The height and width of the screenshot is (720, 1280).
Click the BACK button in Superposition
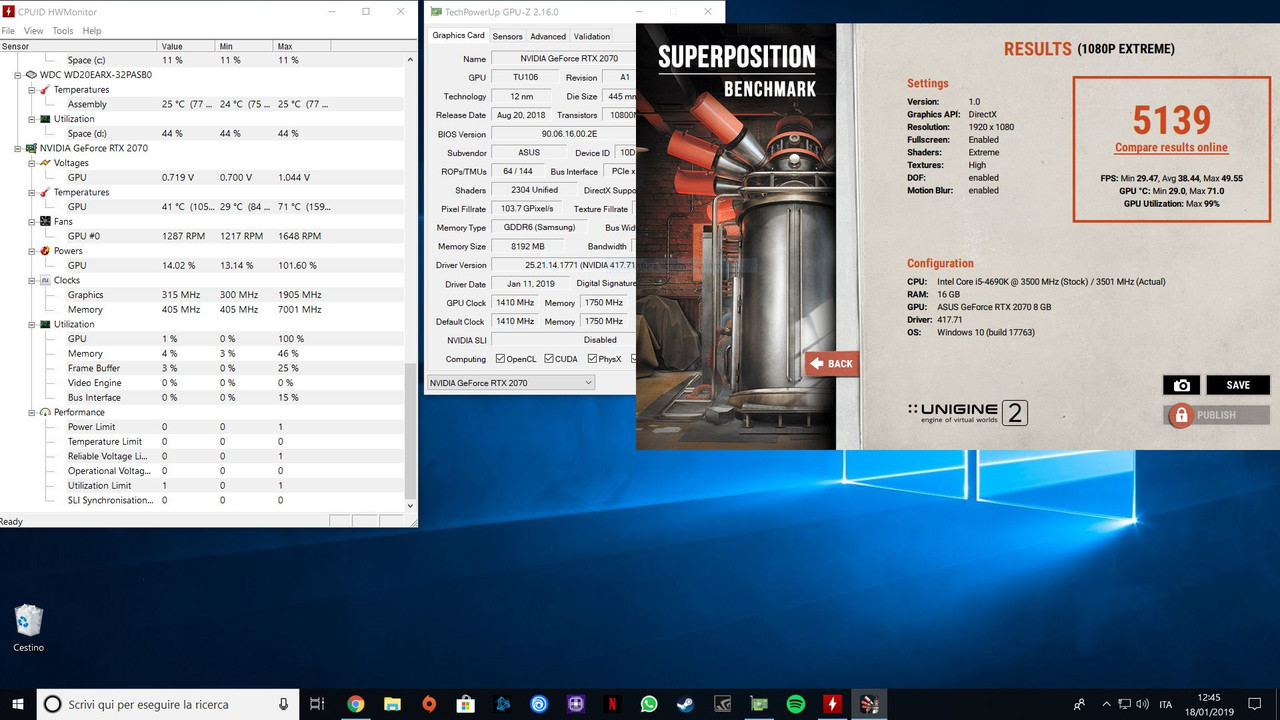(832, 363)
